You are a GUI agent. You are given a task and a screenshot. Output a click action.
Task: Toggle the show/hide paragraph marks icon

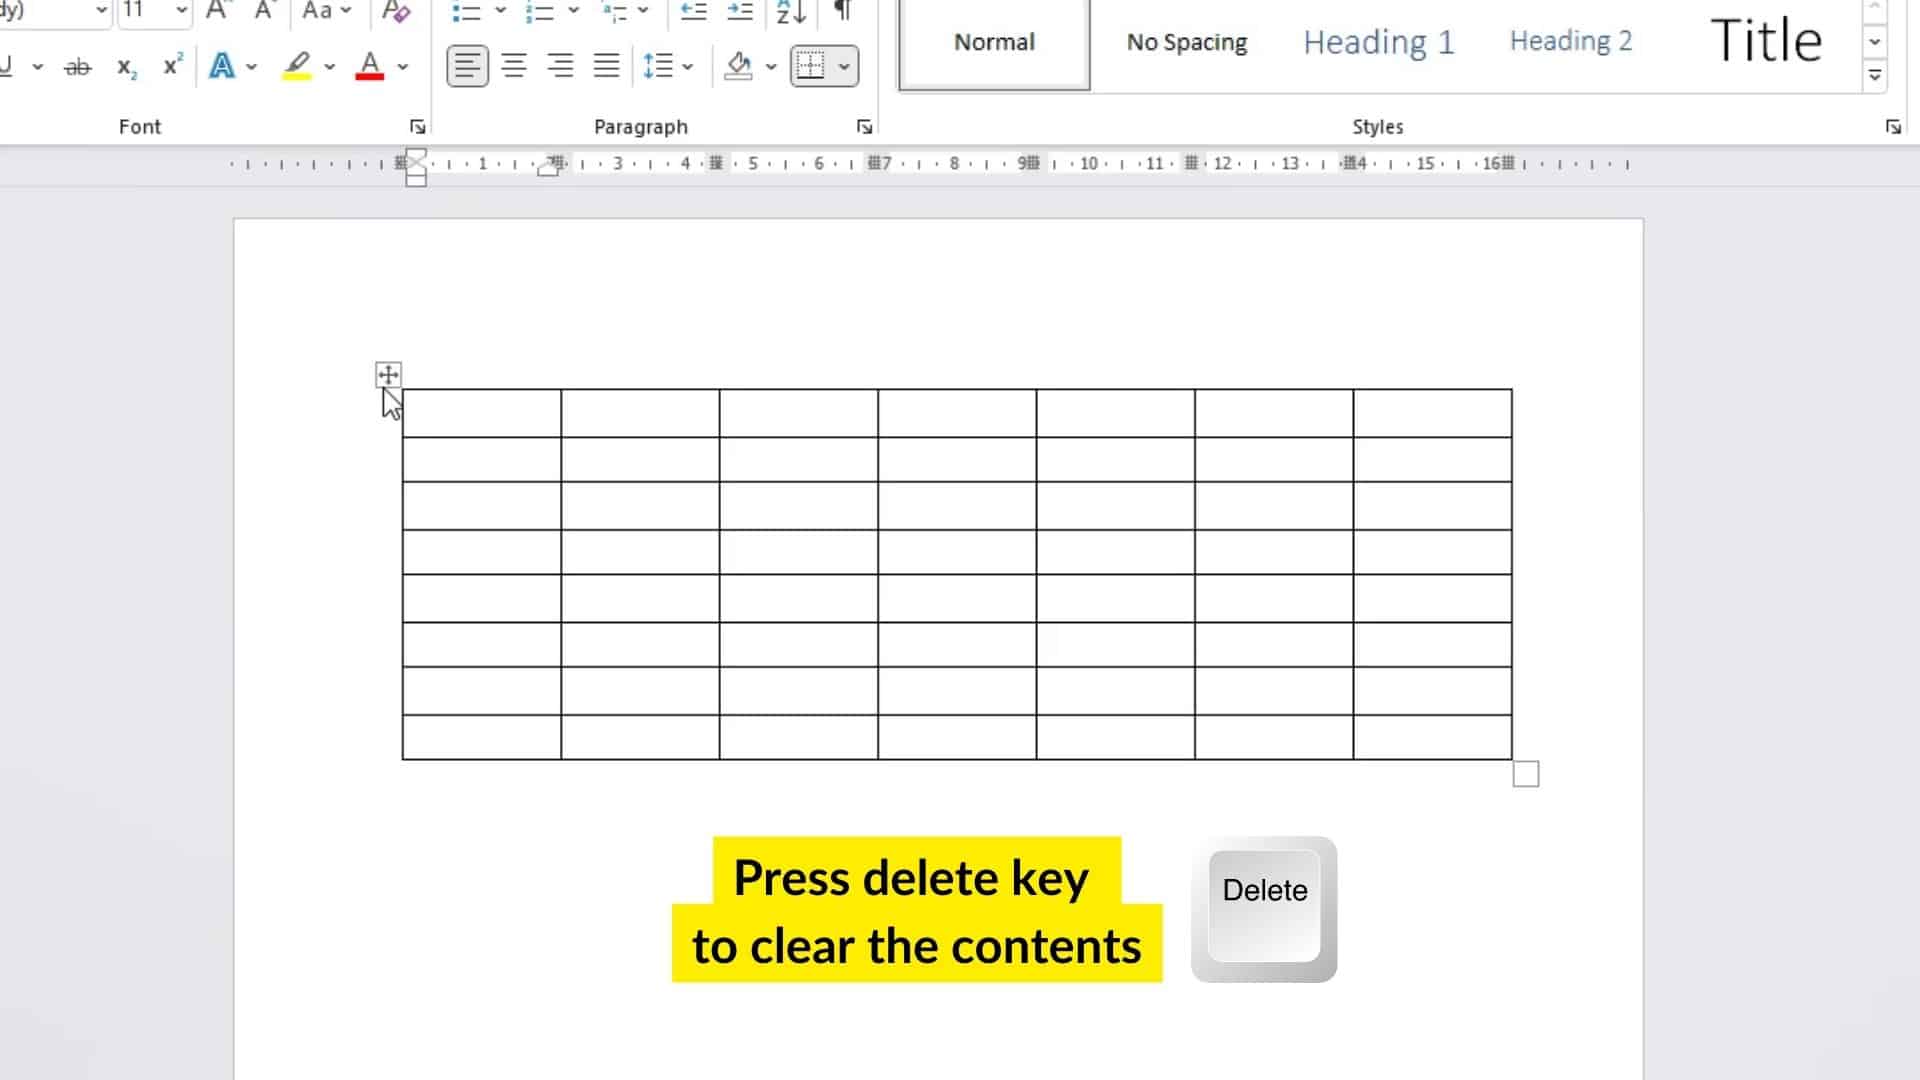843,12
